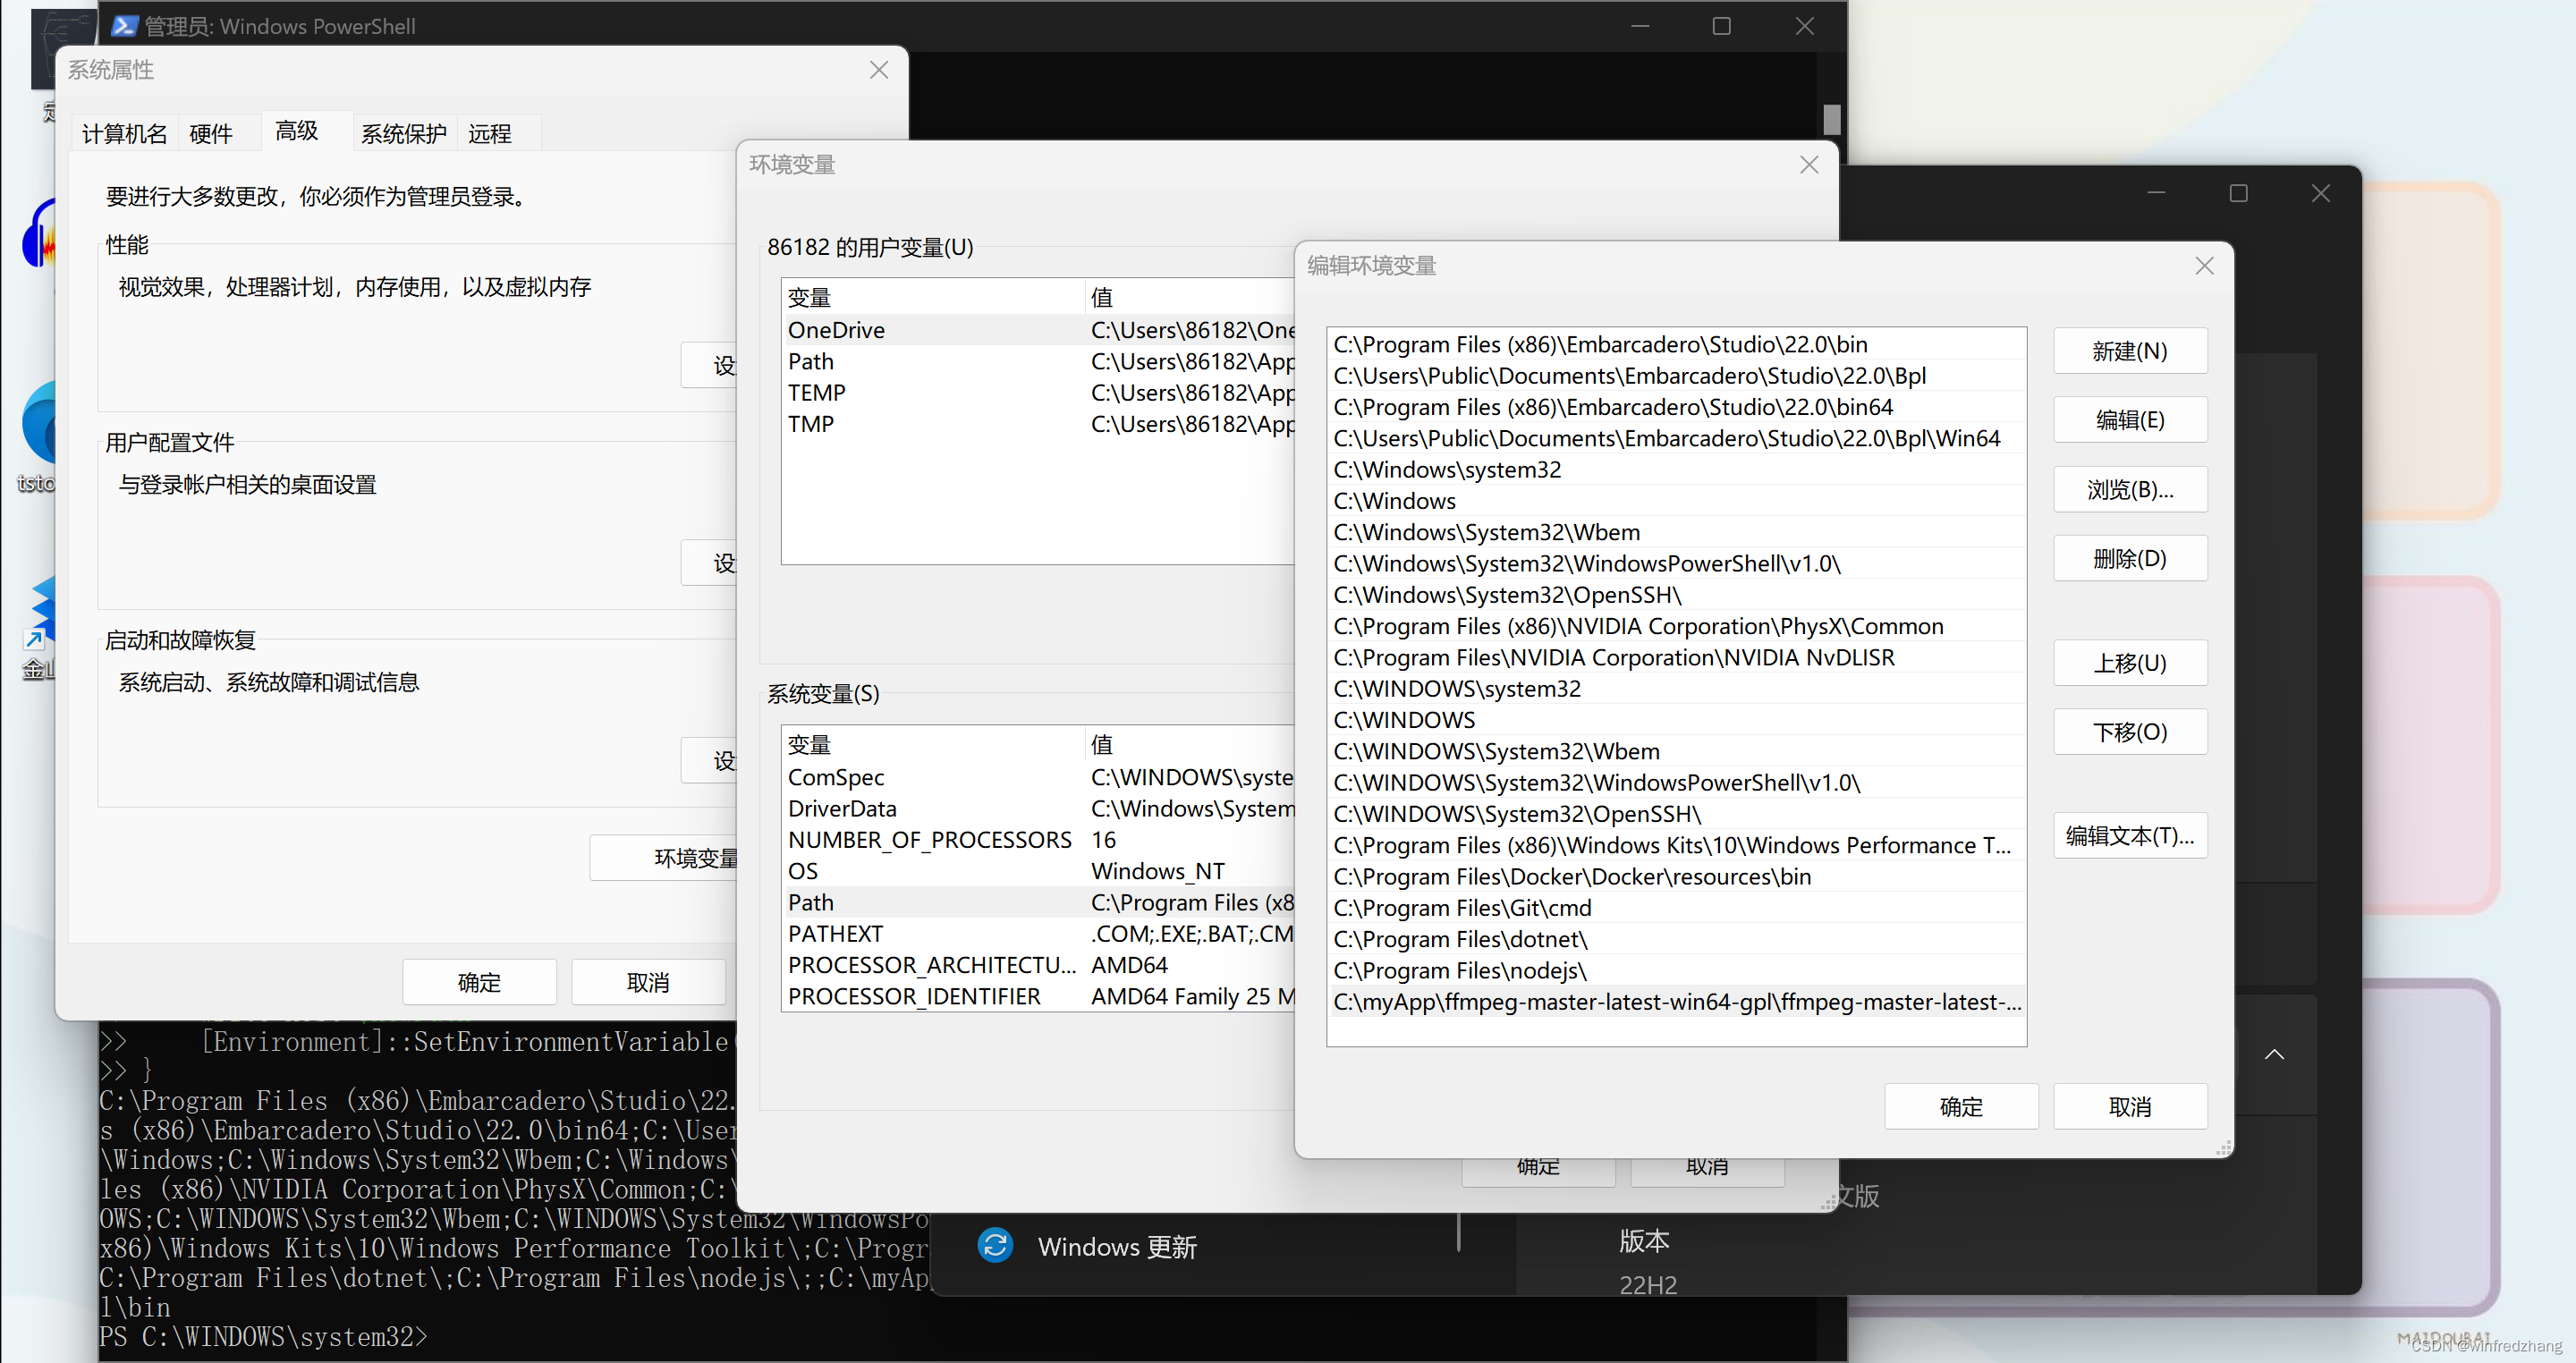Screen dimensions: 2576x1363
Task: Select Embarcadero Studio 22.0\bin path entry
Action: pos(1677,344)
